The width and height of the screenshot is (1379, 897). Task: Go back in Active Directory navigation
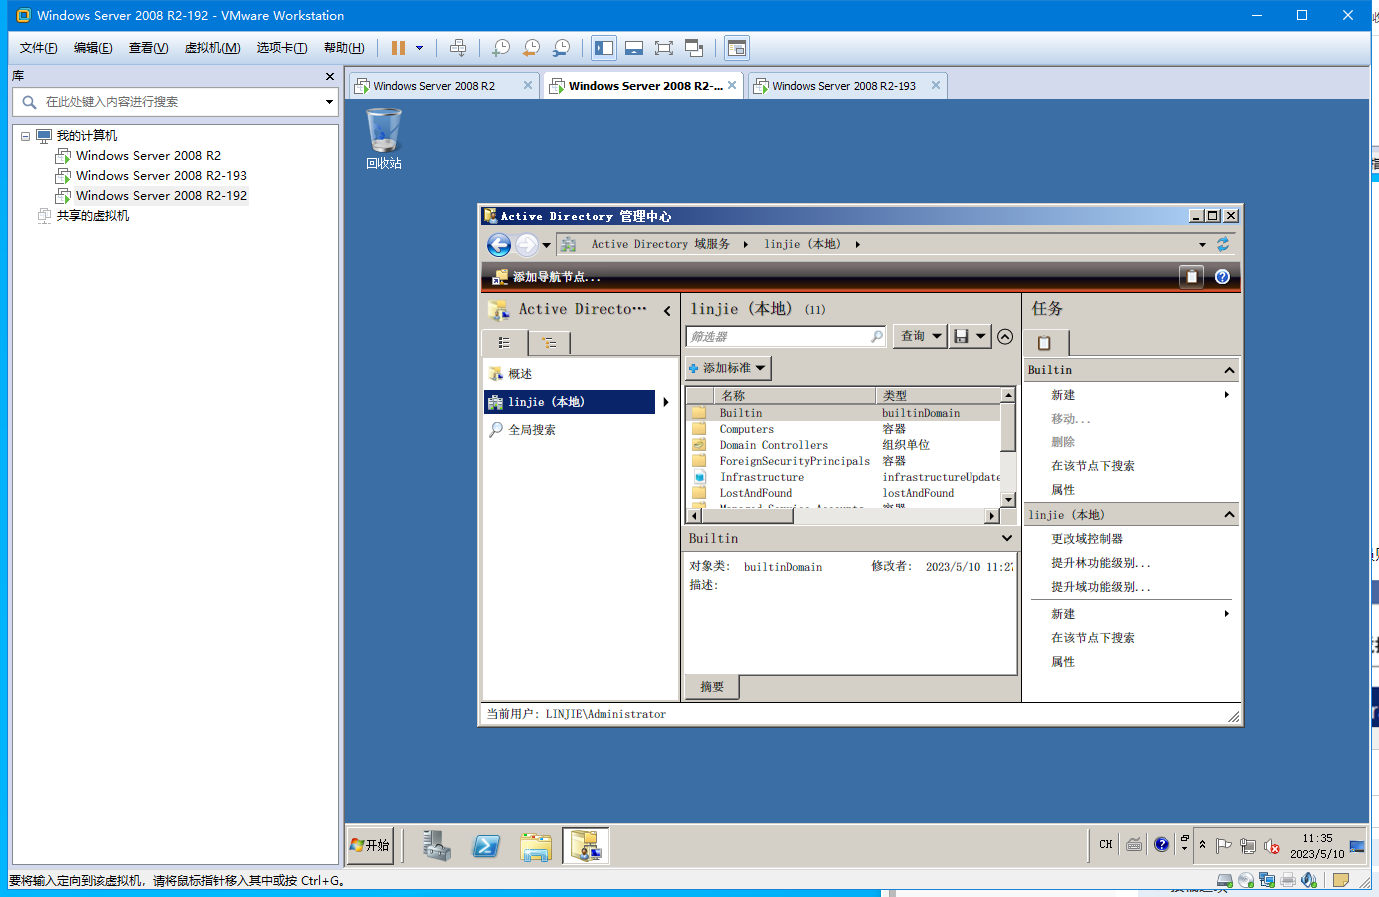(x=499, y=245)
